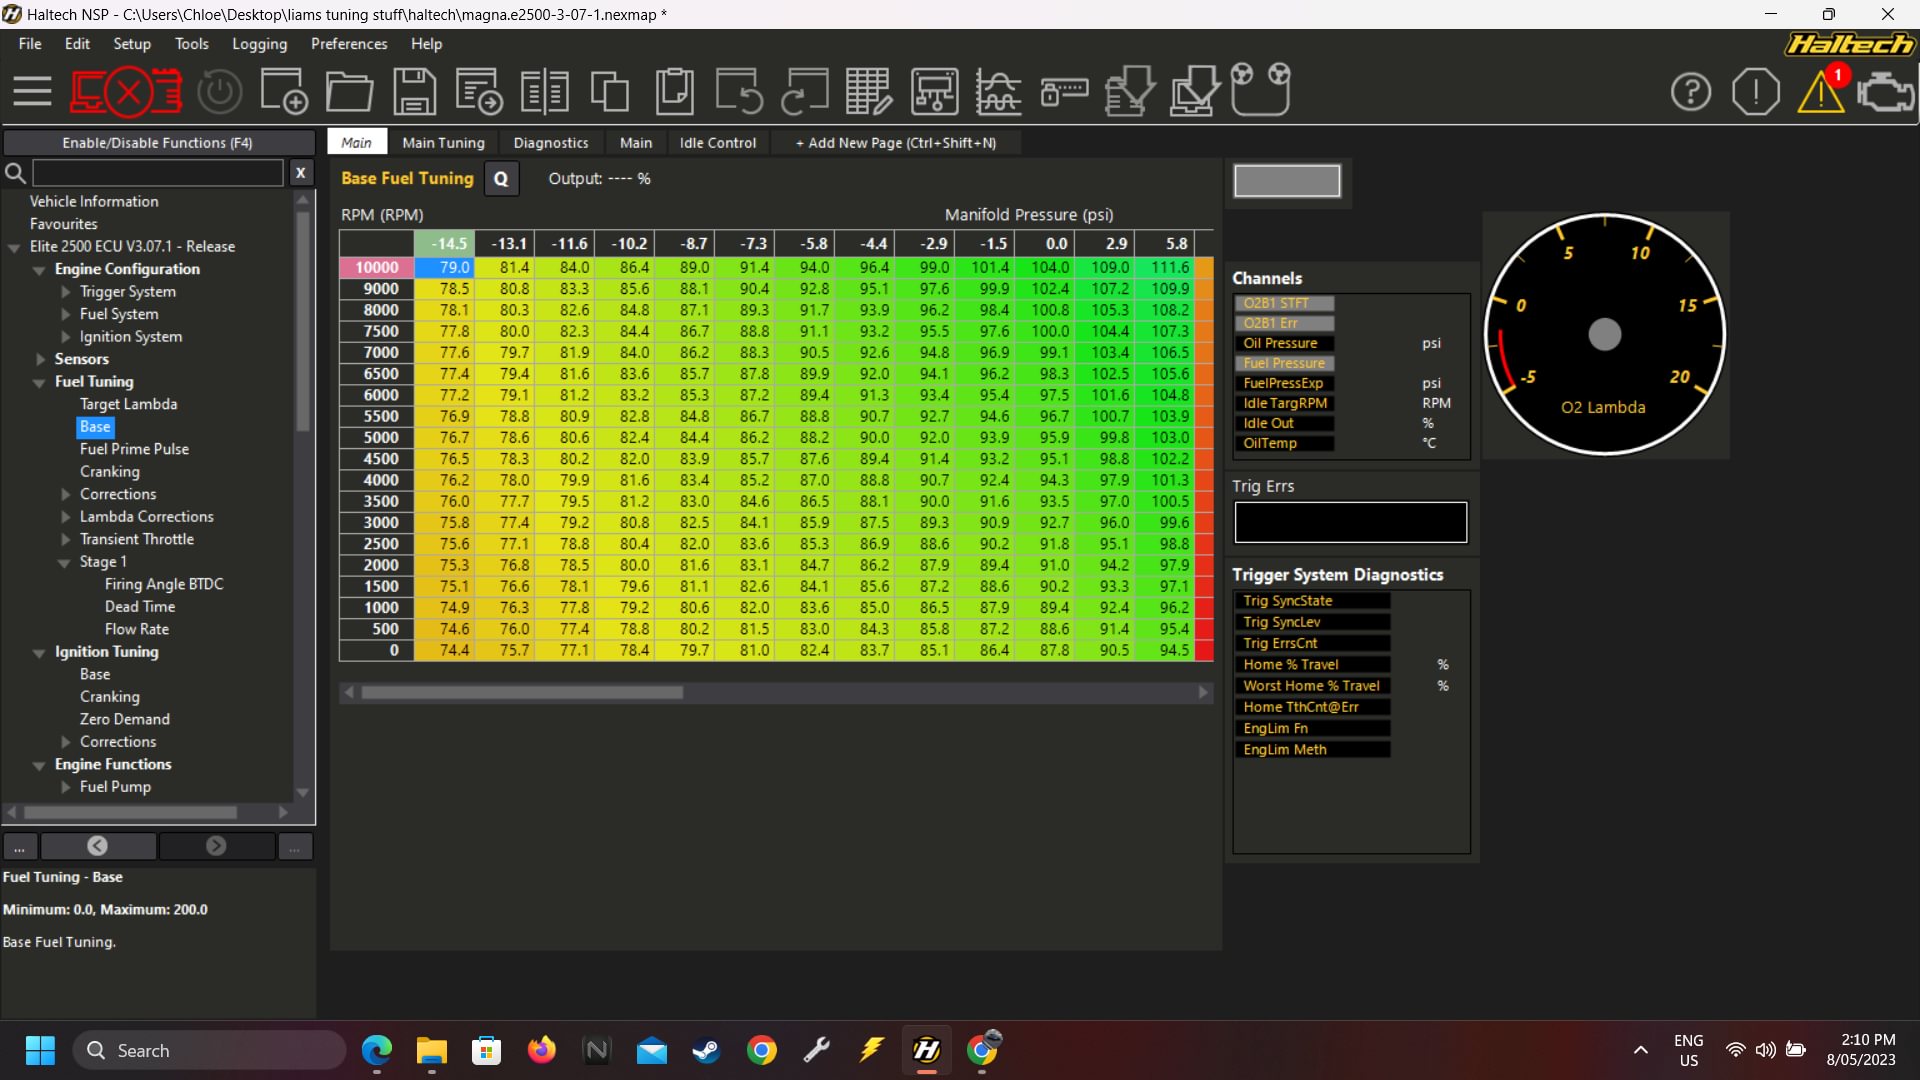The image size is (1920, 1080).
Task: Collapse the Fuel Tuning node
Action: 39,382
